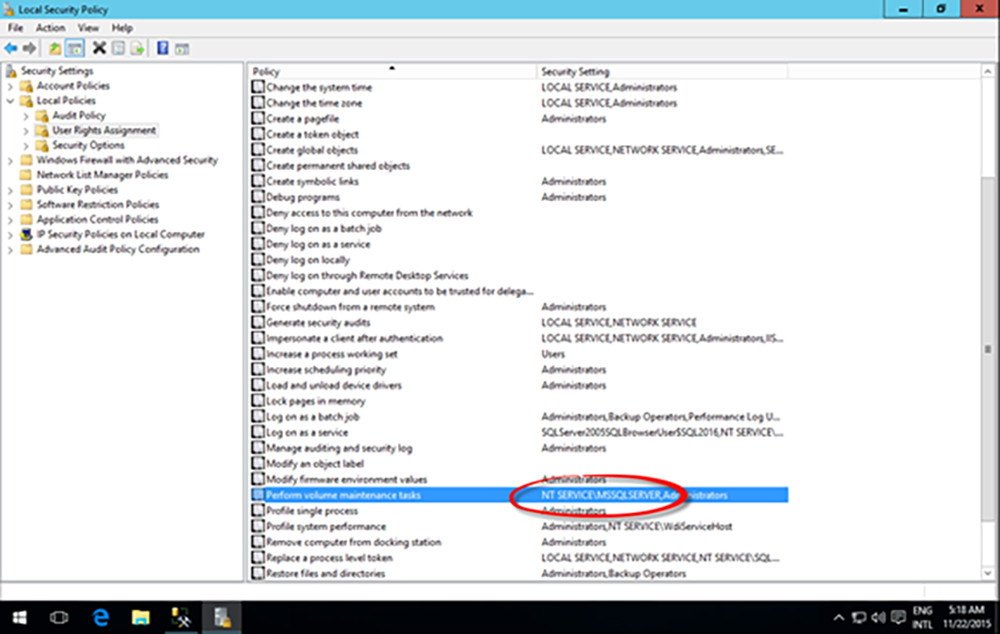Image resolution: width=1000 pixels, height=634 pixels.
Task: Click the IP Security Policies on Local Computer icon
Action: pyautogui.click(x=27, y=234)
